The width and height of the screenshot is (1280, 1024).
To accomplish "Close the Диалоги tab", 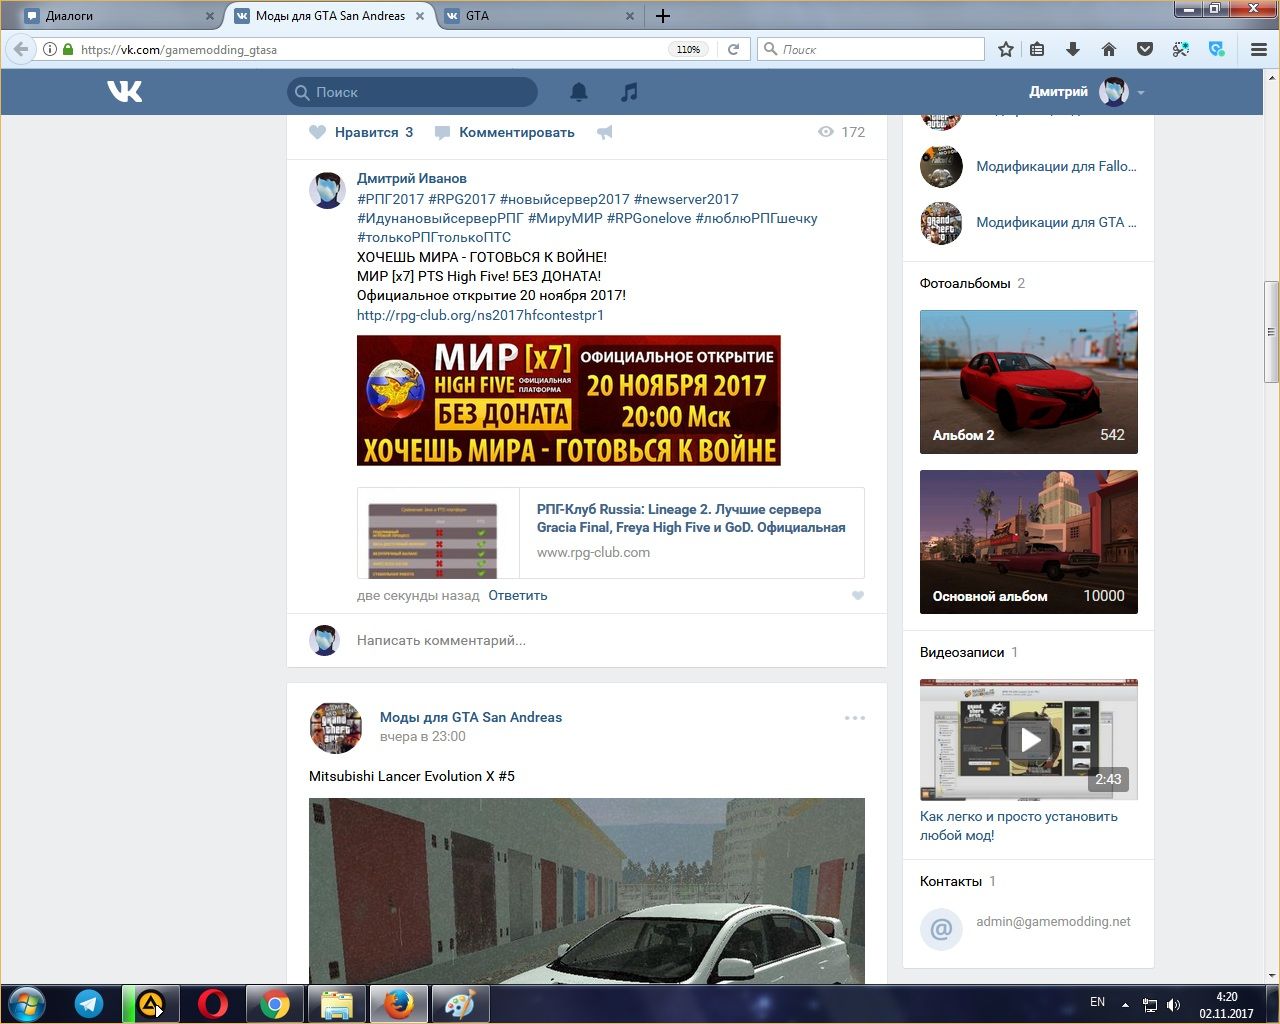I will 209,16.
